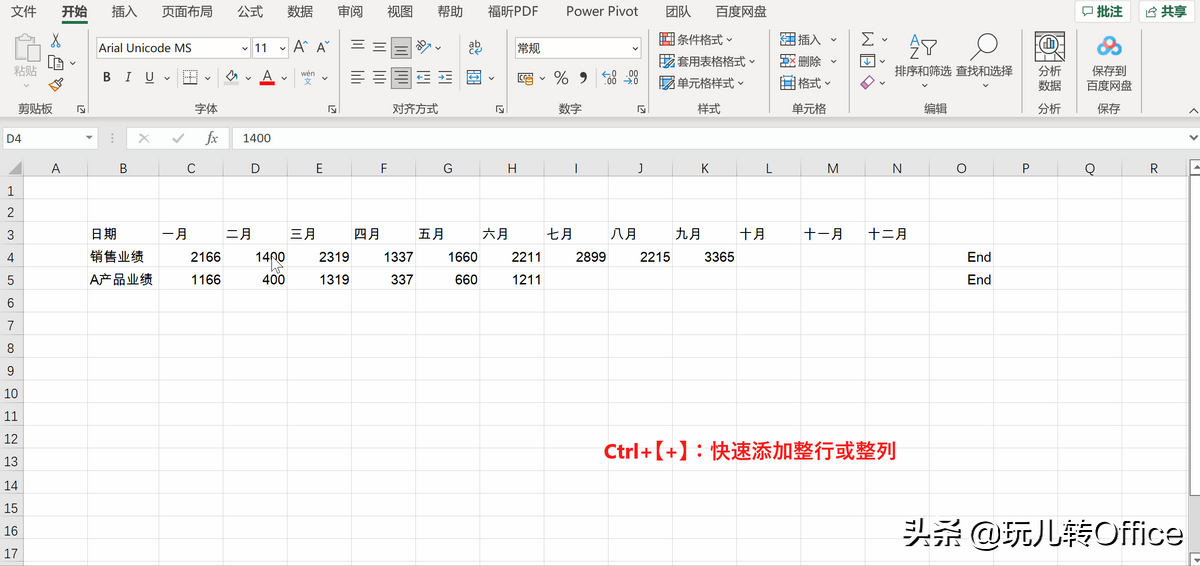Click the 共享 share button
Viewport: 1200px width, 566px height.
tap(1165, 12)
